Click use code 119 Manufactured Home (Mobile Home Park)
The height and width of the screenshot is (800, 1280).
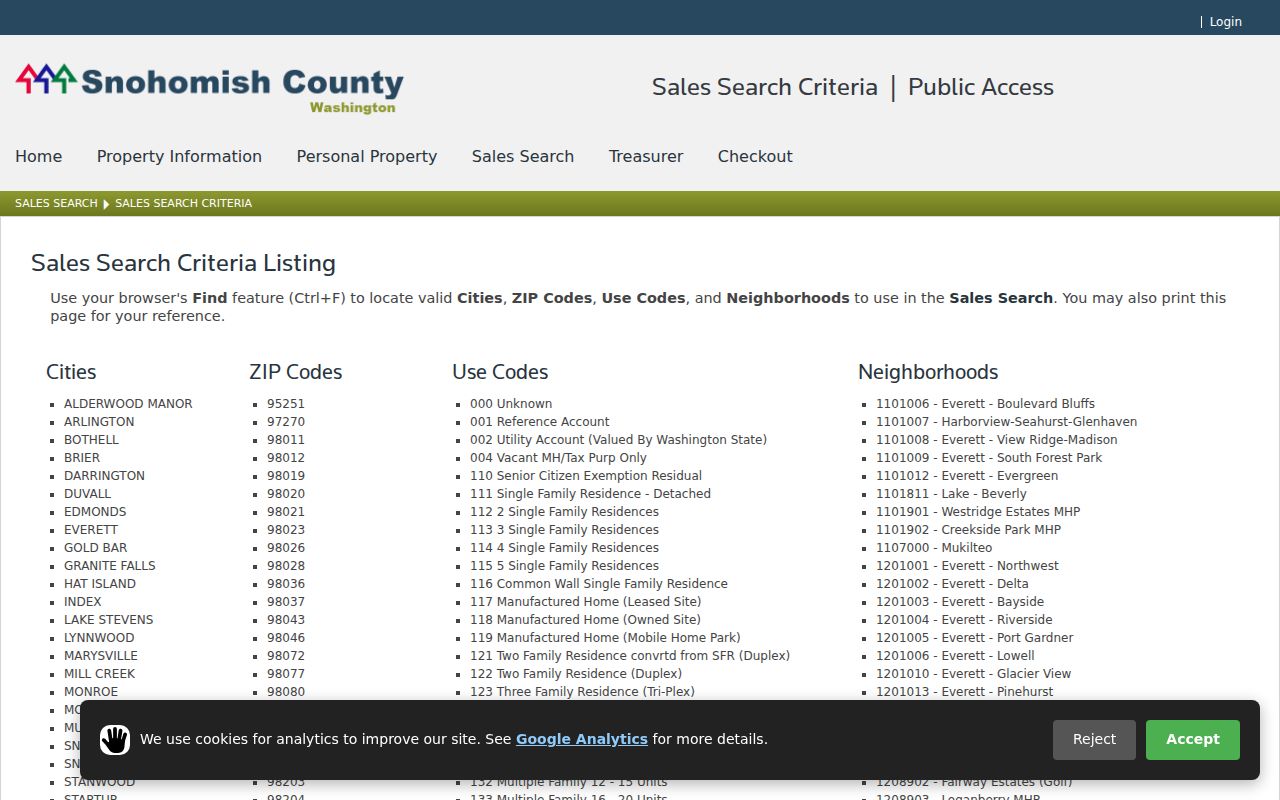pos(605,638)
